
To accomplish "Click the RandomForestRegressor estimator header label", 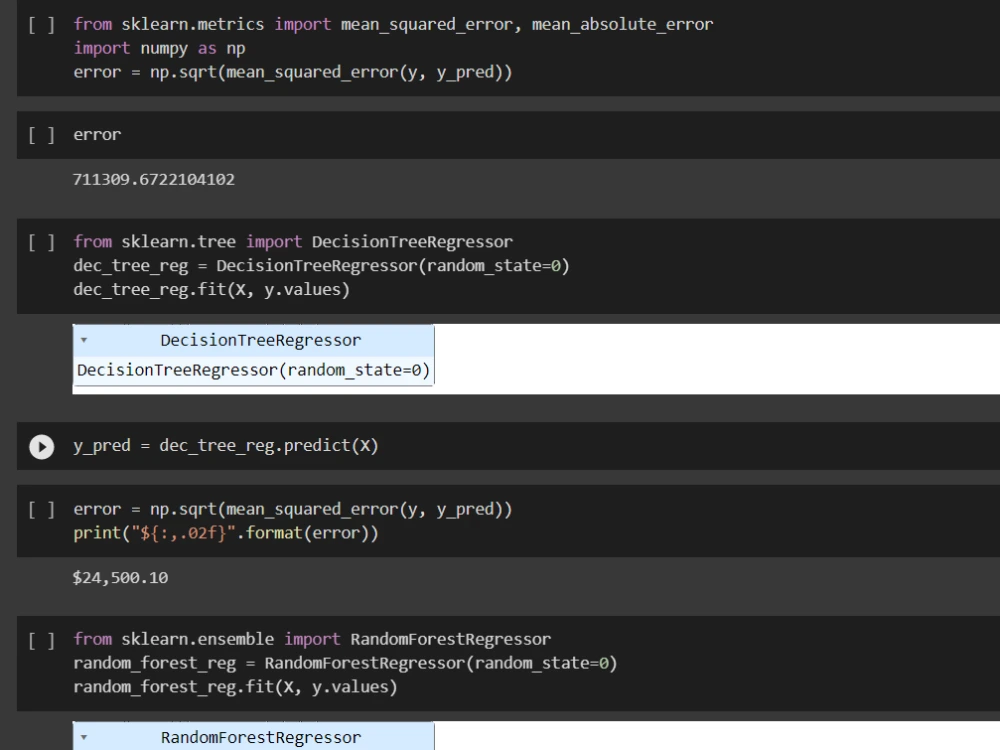I will point(260,738).
